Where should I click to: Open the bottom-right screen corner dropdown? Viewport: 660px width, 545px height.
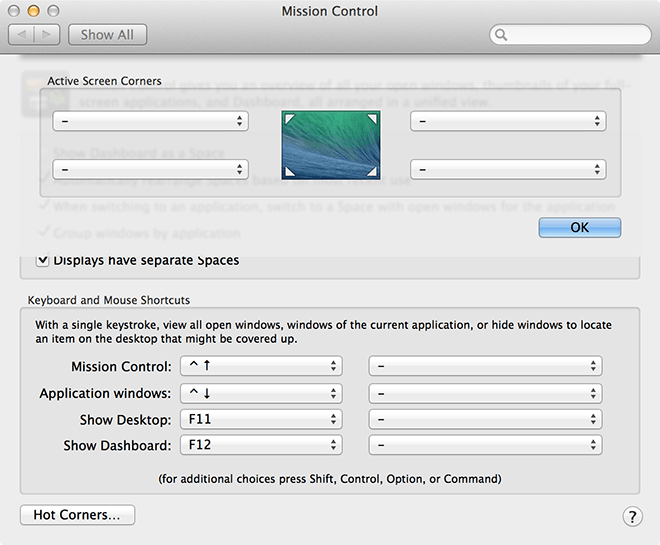508,170
